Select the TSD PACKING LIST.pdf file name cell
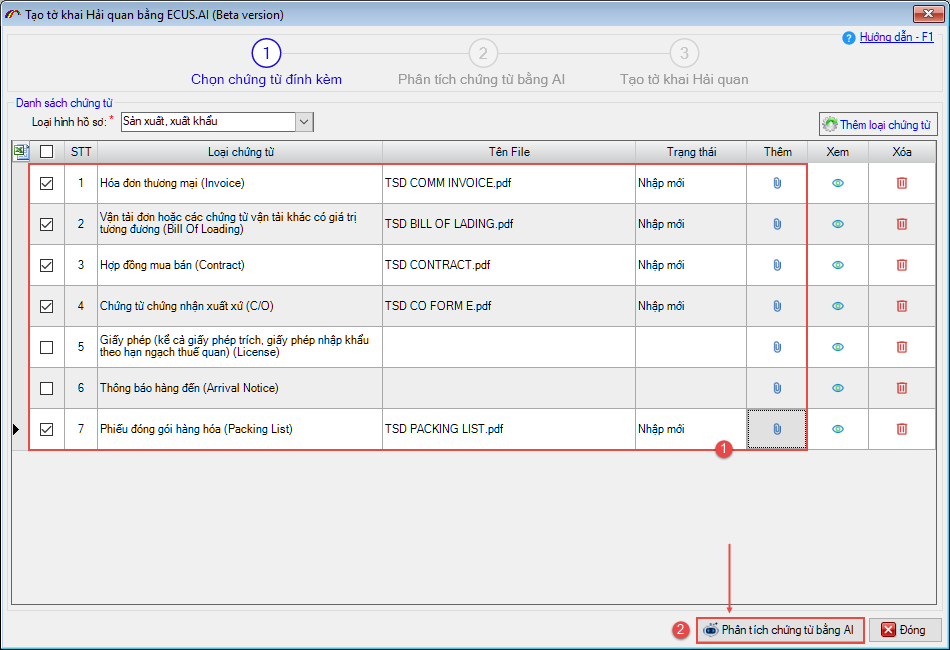Image resolution: width=950 pixels, height=650 pixels. [508, 429]
